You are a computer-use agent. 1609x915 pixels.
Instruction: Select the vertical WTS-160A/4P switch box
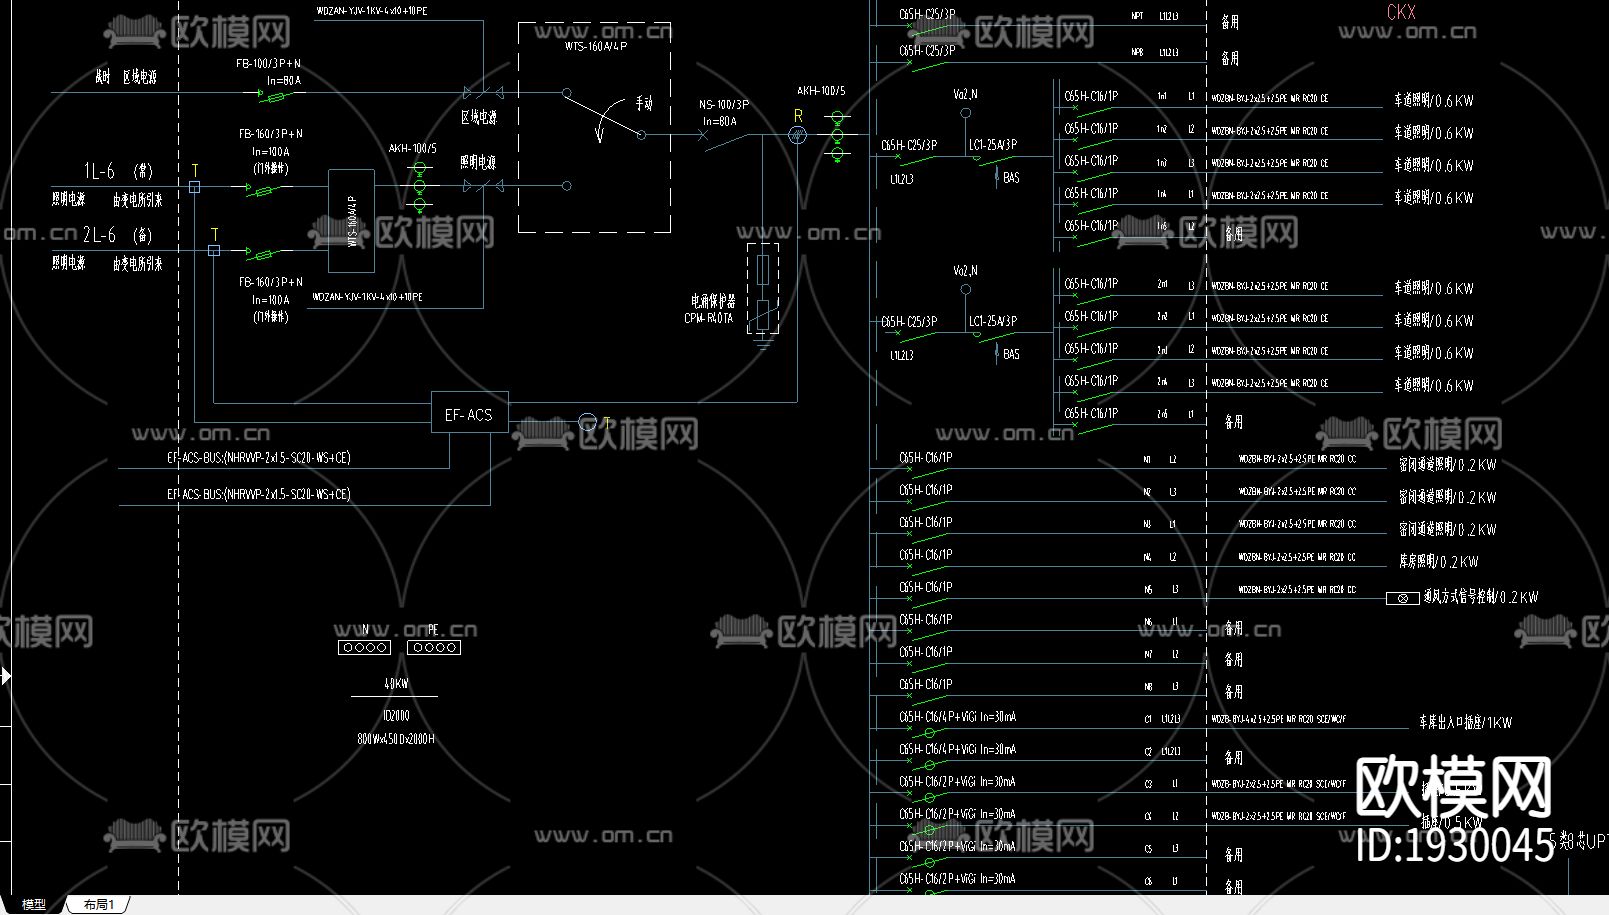(x=352, y=221)
